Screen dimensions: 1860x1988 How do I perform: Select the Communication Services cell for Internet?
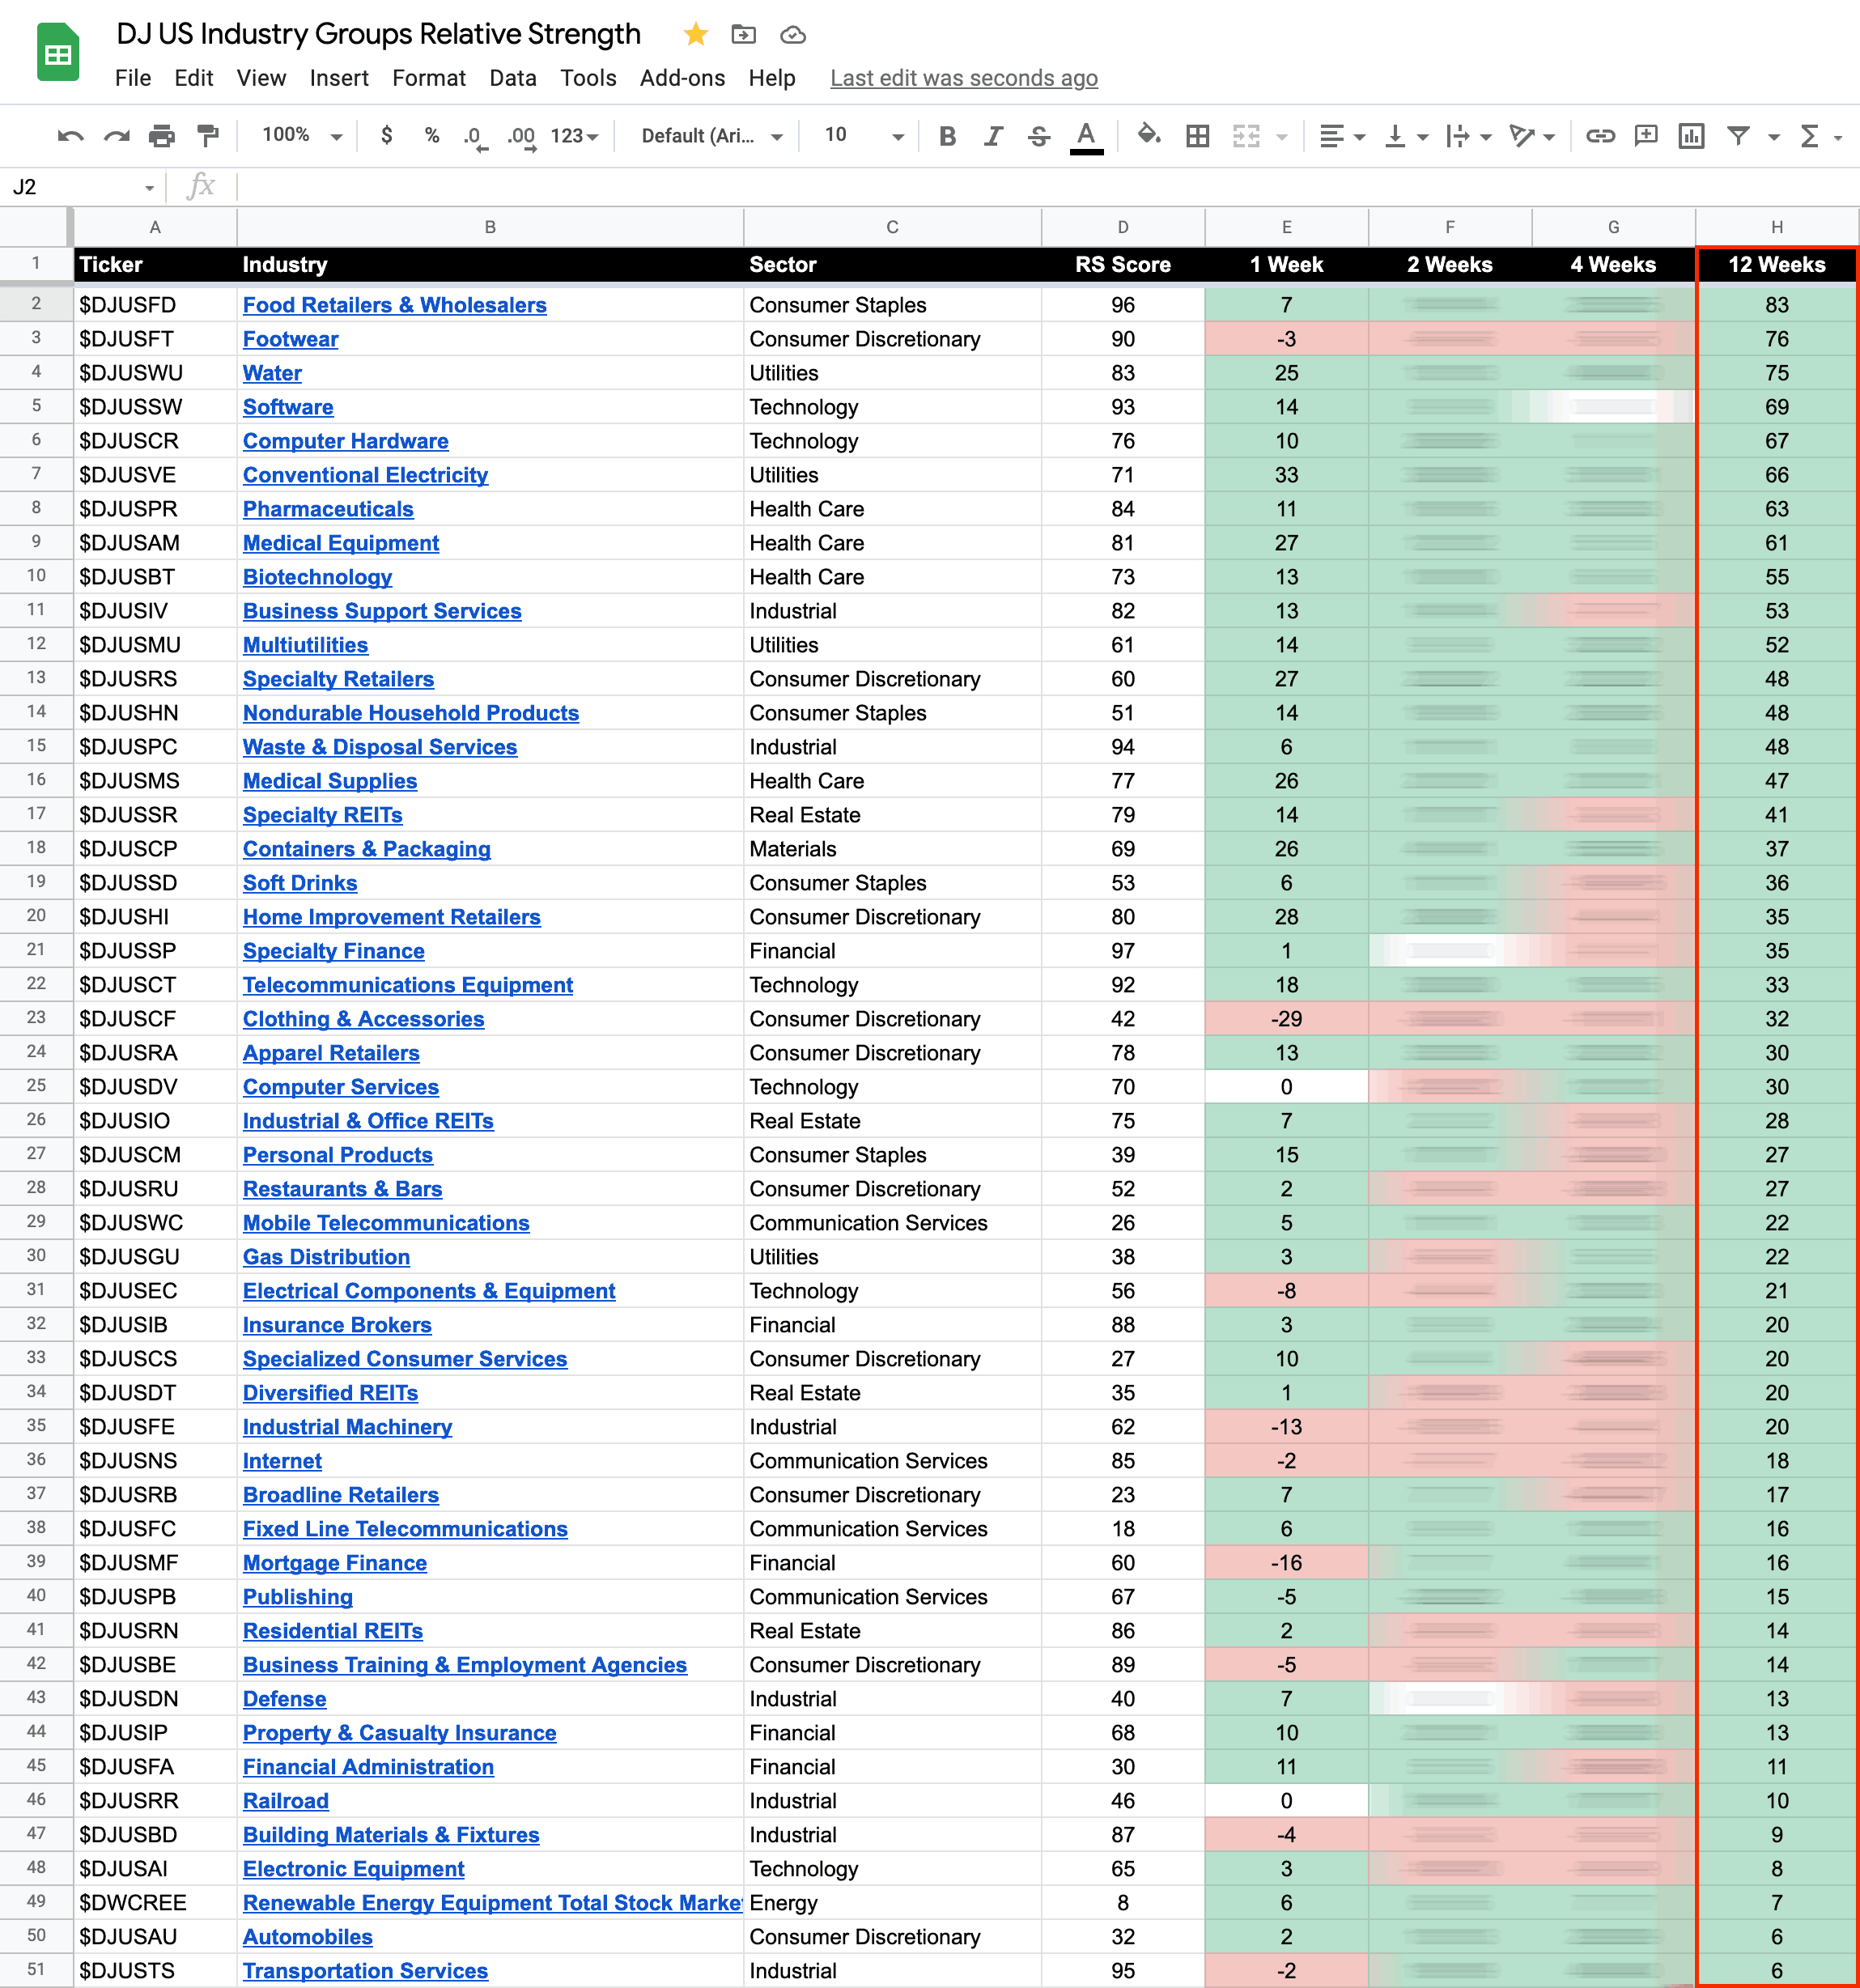click(x=892, y=1461)
